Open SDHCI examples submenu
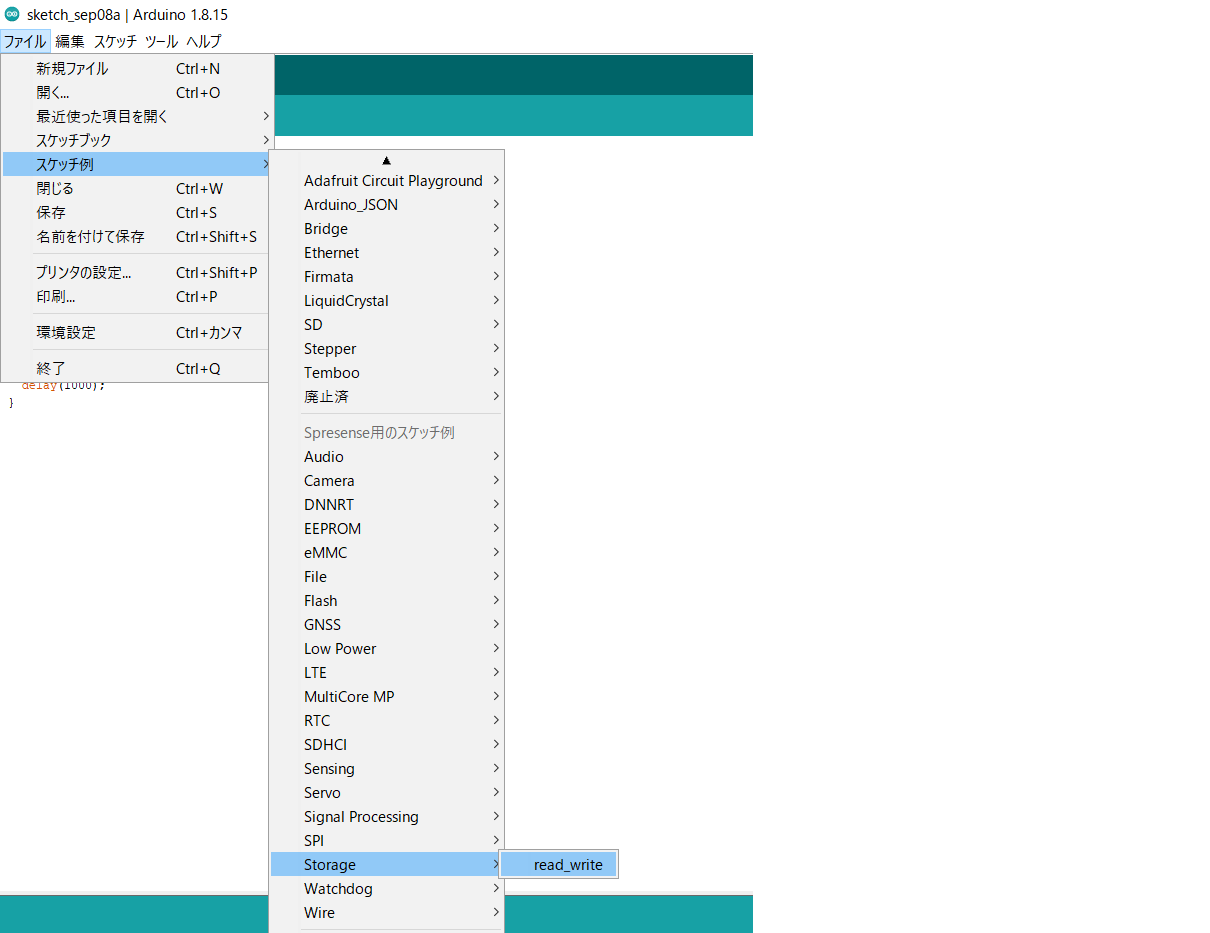 pyautogui.click(x=386, y=745)
